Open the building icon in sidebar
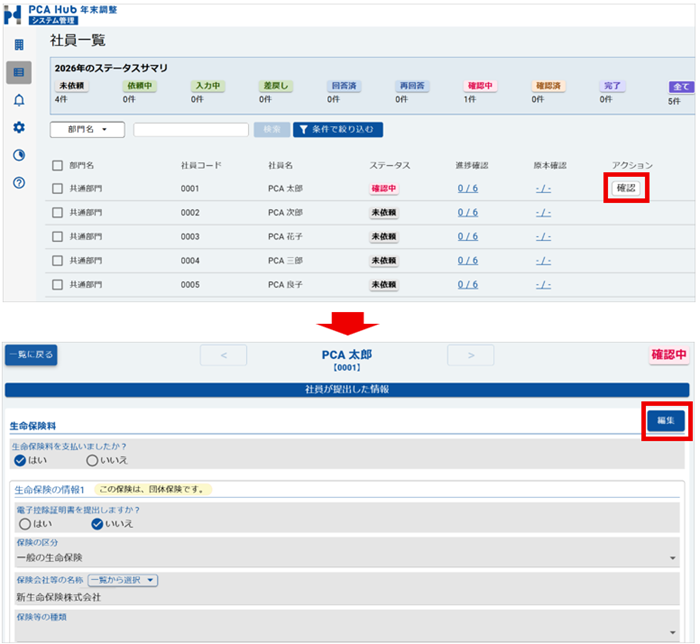Screen dimensions: 700x644 coord(19,45)
